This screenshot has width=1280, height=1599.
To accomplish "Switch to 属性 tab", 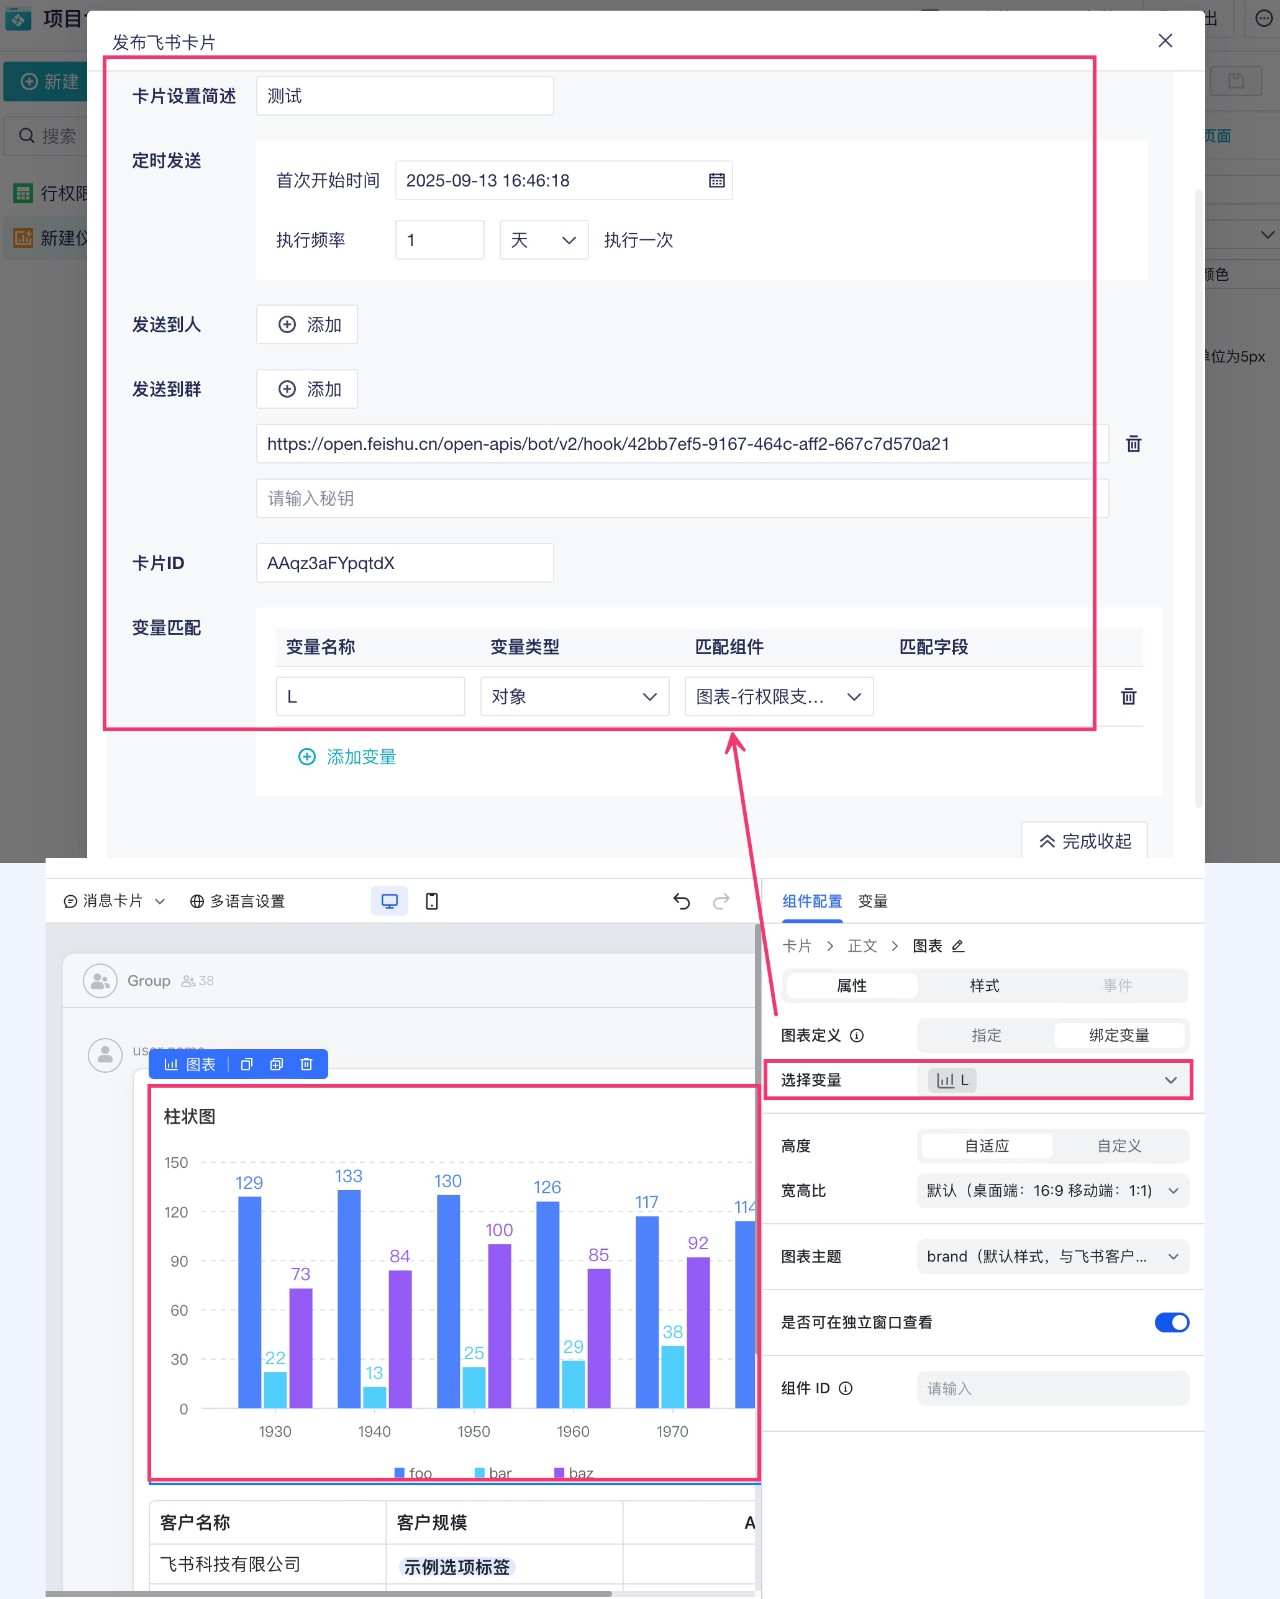I will coord(851,986).
